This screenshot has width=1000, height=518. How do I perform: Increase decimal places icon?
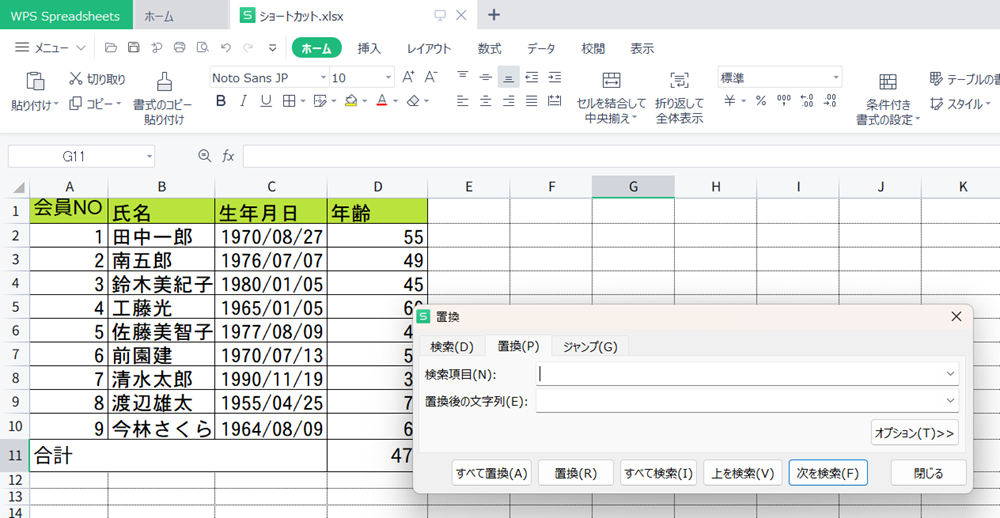tap(807, 101)
